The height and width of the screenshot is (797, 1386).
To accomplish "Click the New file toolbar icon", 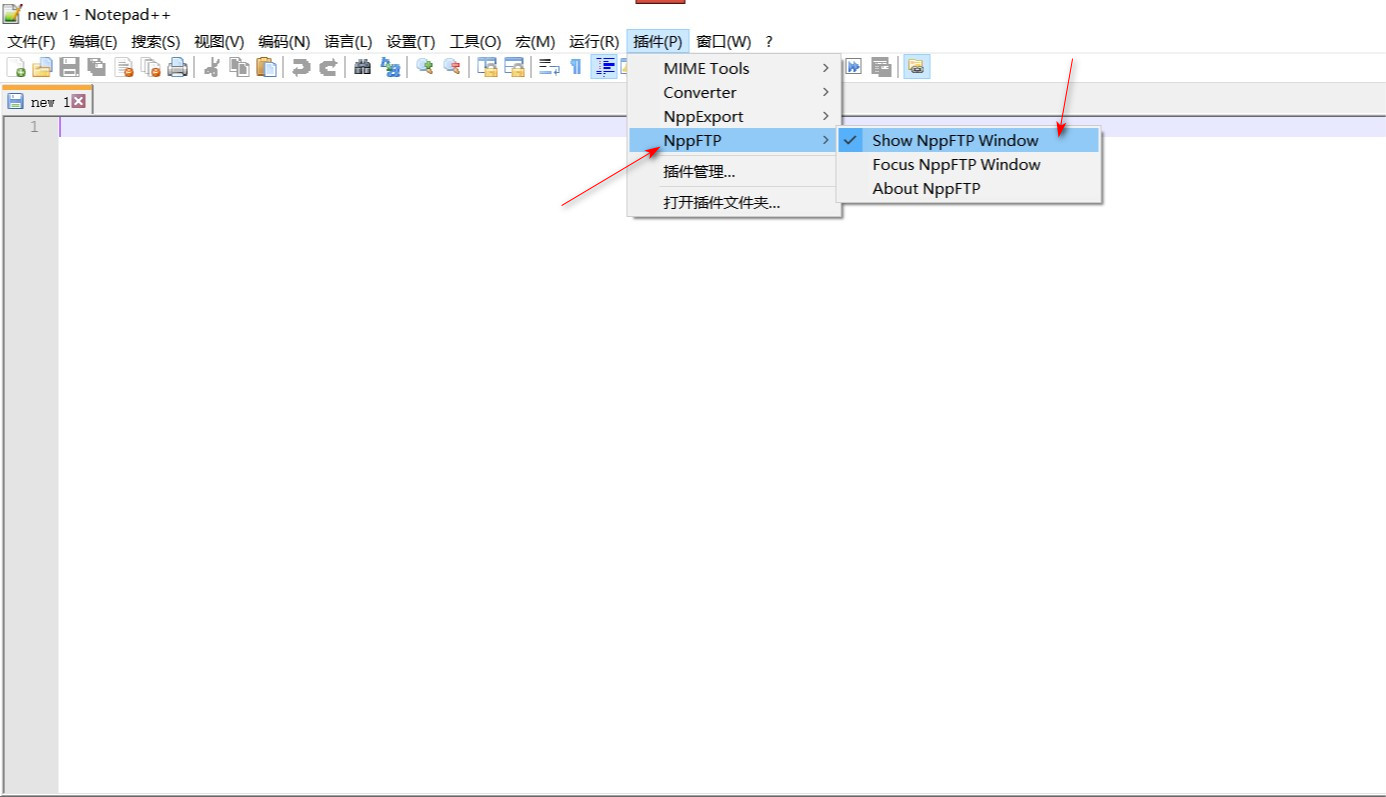I will 17,67.
